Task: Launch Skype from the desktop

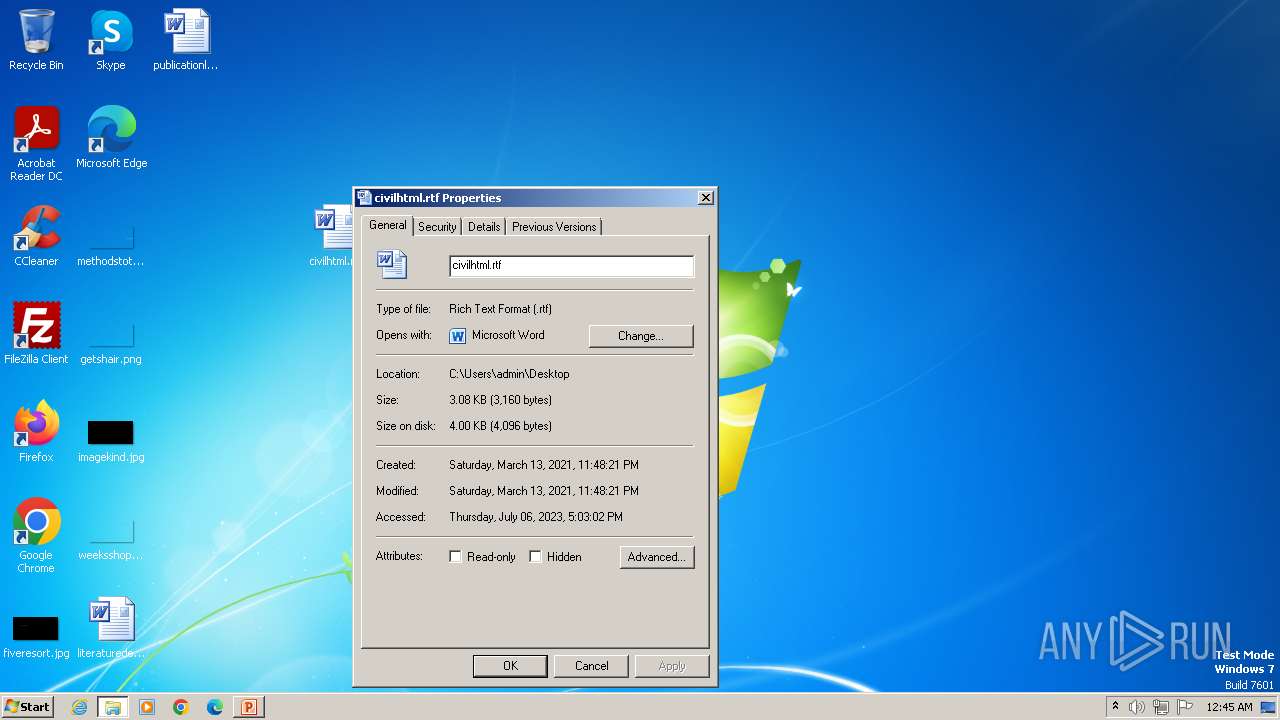Action: click(110, 40)
